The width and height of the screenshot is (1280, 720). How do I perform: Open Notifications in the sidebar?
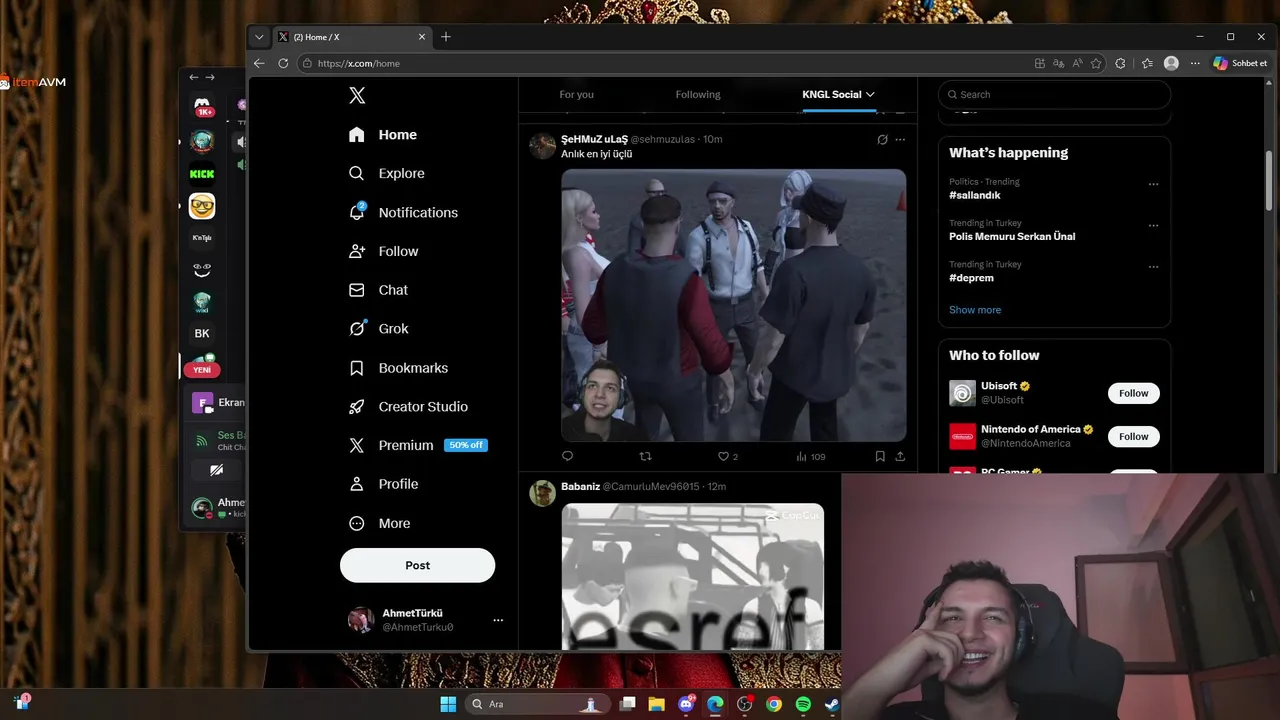click(x=403, y=212)
